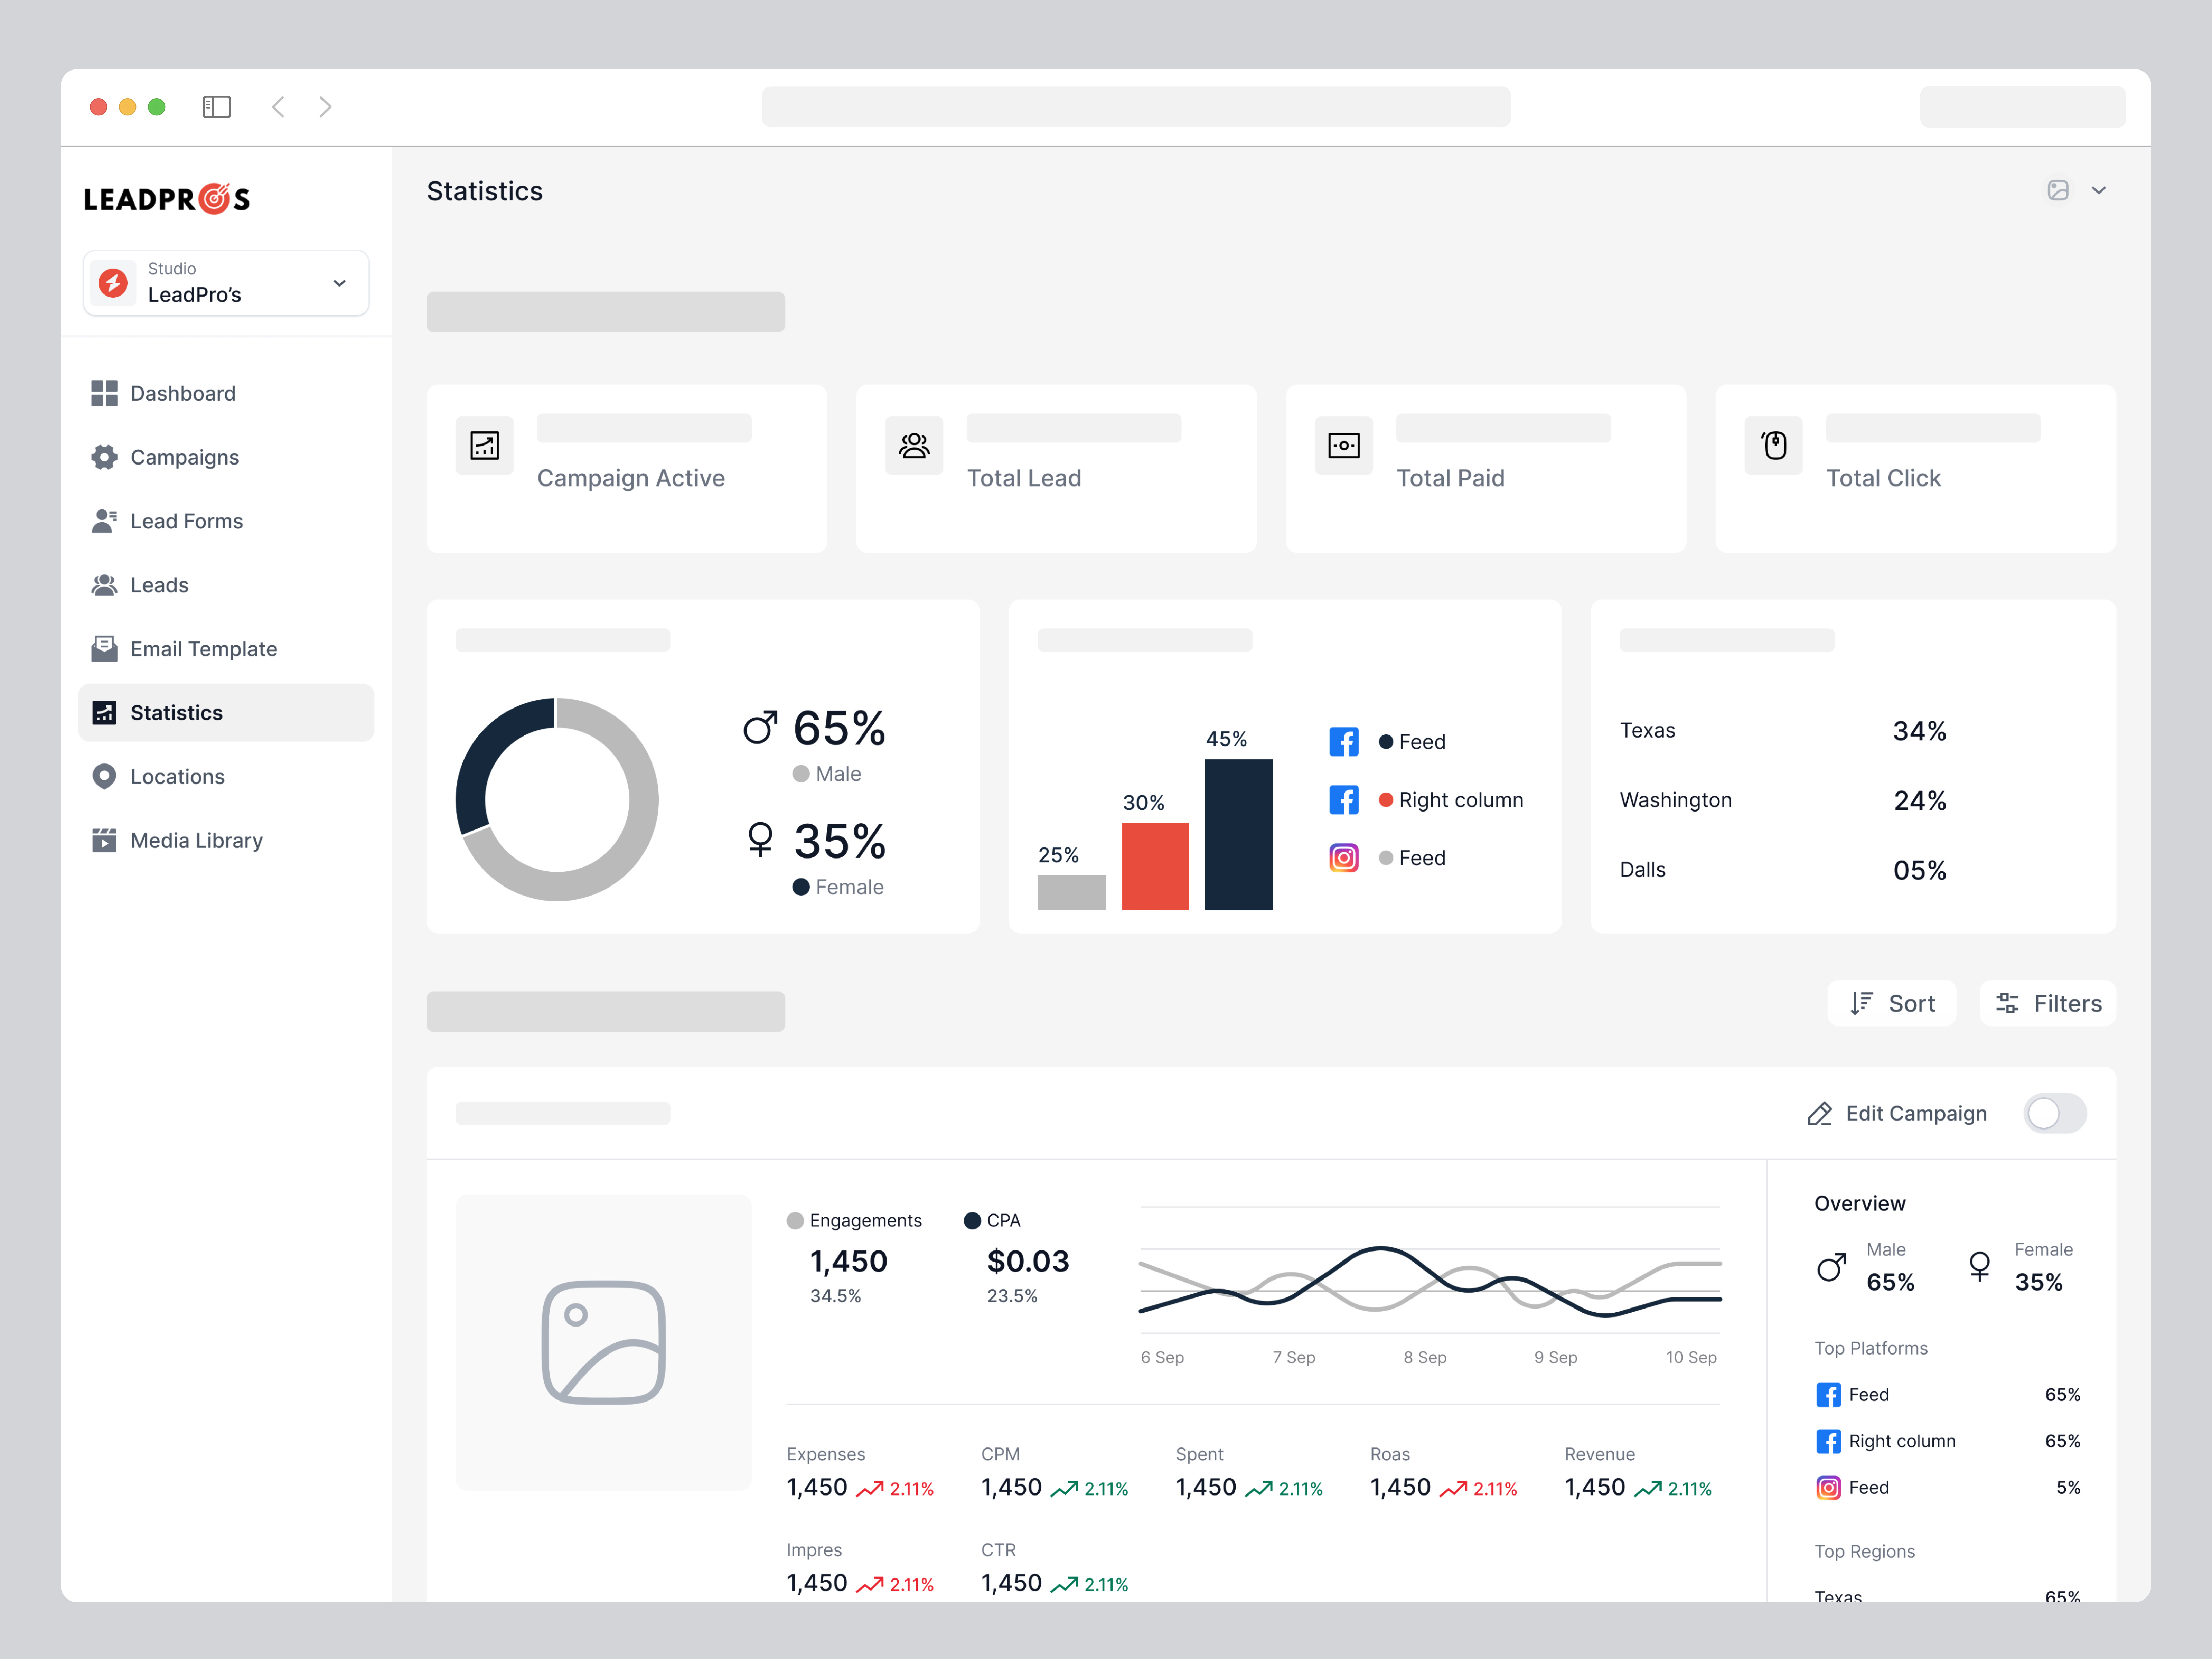Click the Total Lead people icon
This screenshot has height=1659, width=2212.
(x=913, y=446)
